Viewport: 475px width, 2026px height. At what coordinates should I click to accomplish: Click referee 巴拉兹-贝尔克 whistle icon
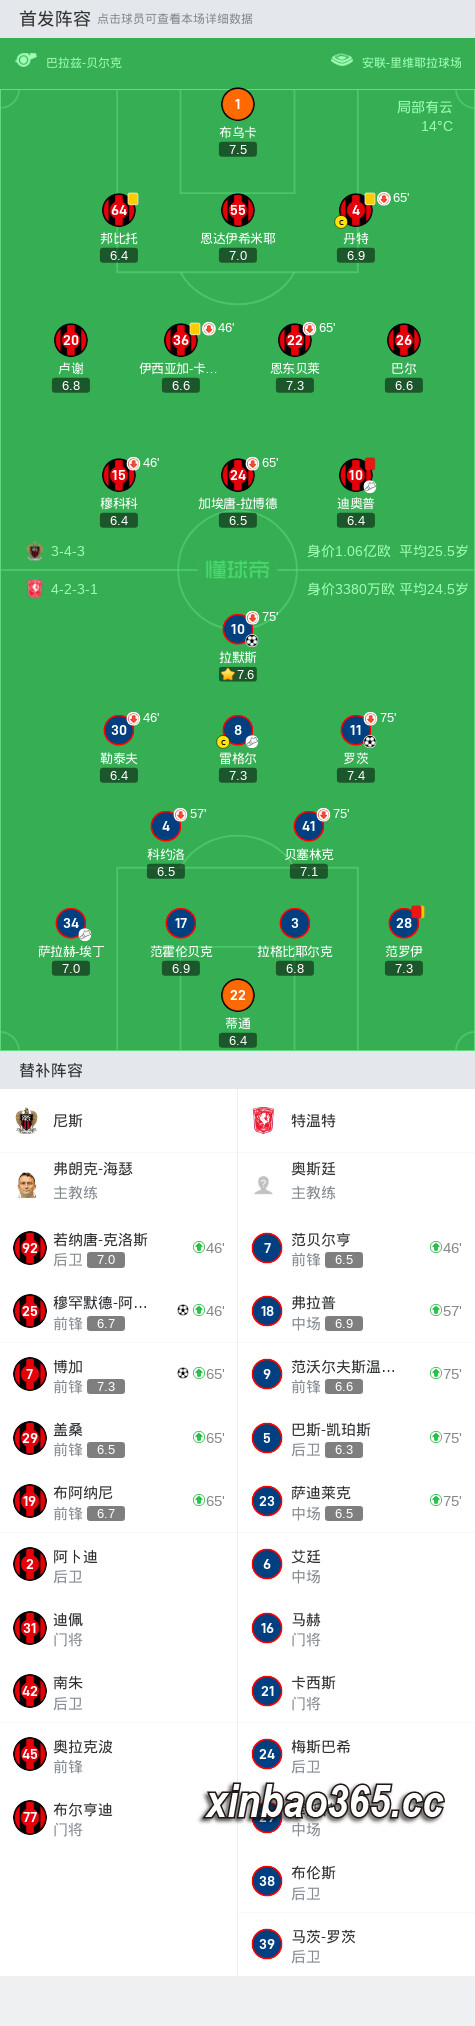click(26, 61)
